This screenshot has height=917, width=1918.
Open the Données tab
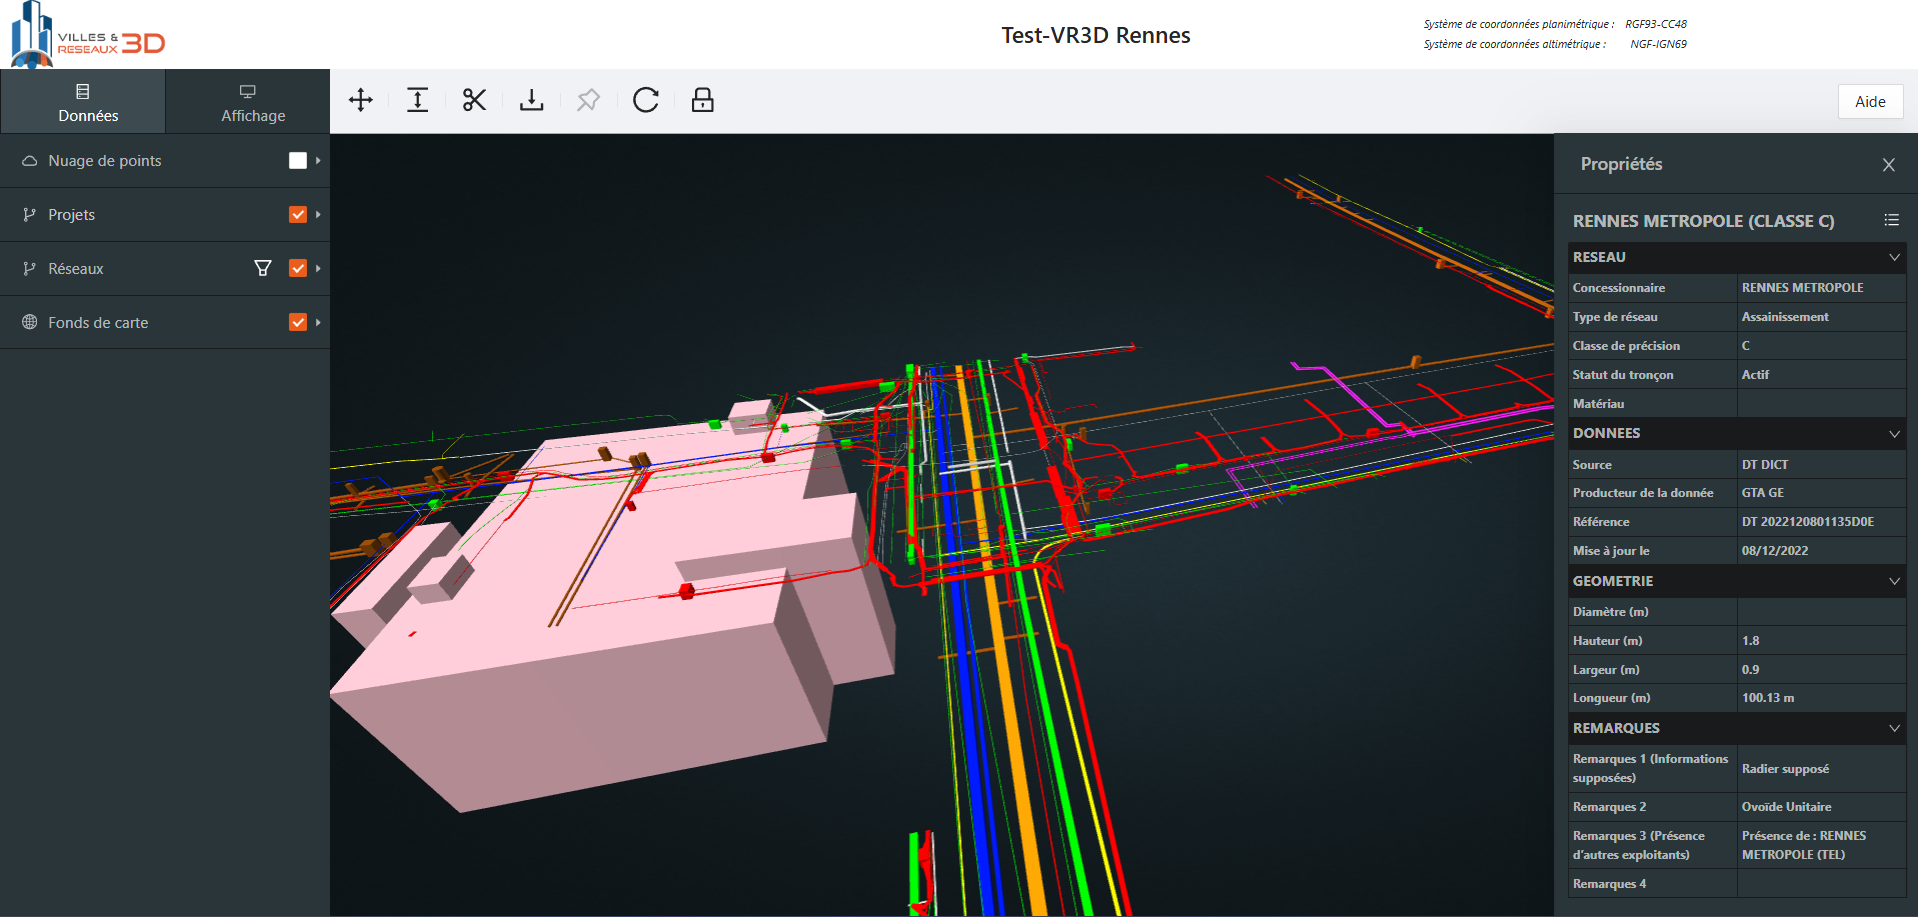pos(88,102)
